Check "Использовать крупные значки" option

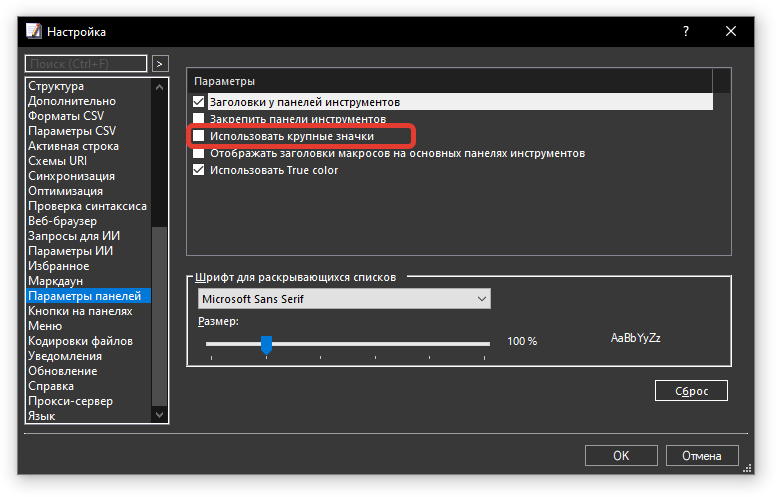pyautogui.click(x=198, y=136)
